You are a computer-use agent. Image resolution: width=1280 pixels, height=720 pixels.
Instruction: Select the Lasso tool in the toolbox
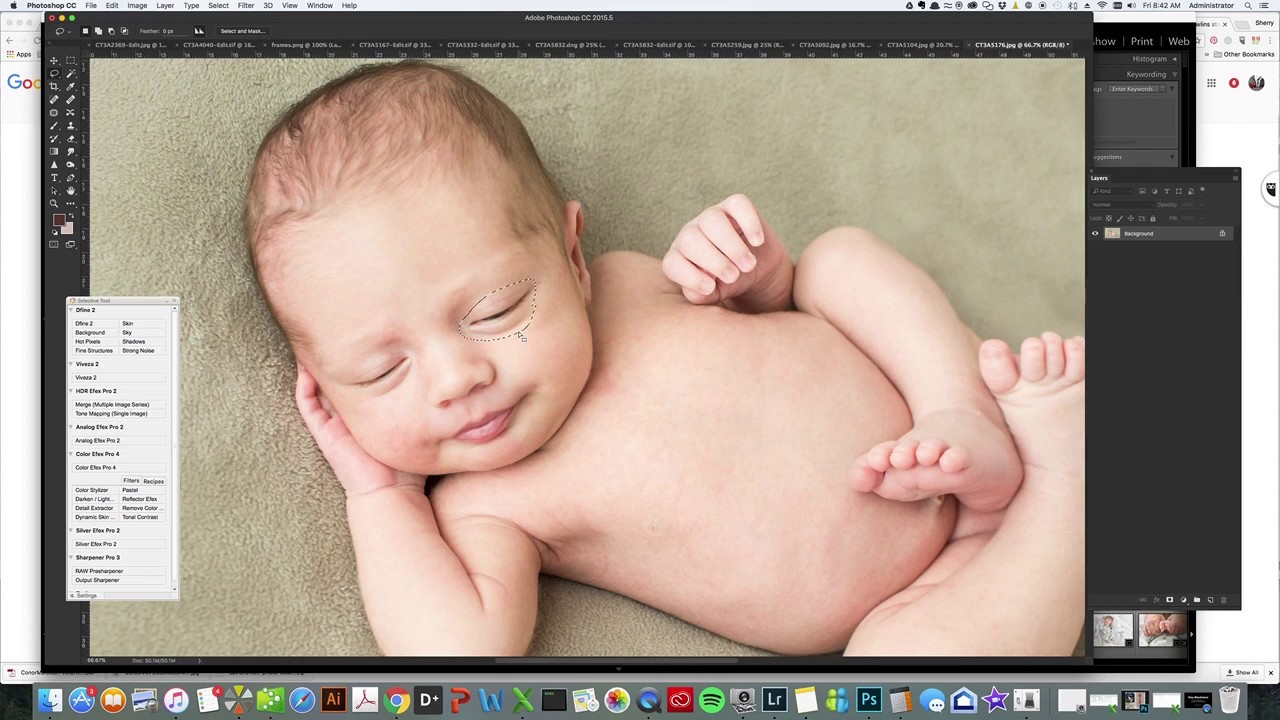coord(54,73)
